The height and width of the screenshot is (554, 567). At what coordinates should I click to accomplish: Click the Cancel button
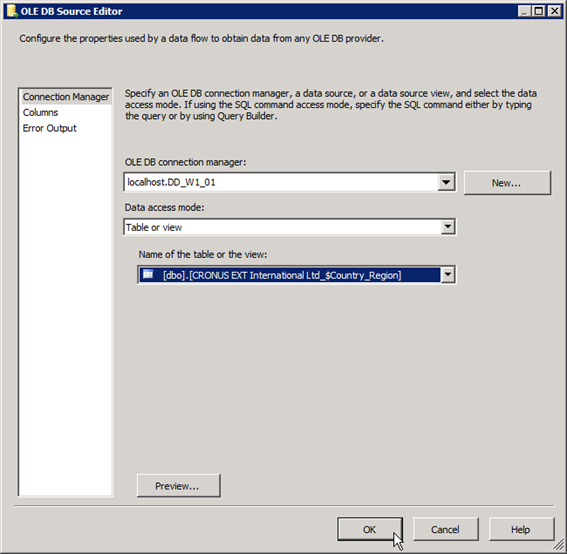coord(446,529)
